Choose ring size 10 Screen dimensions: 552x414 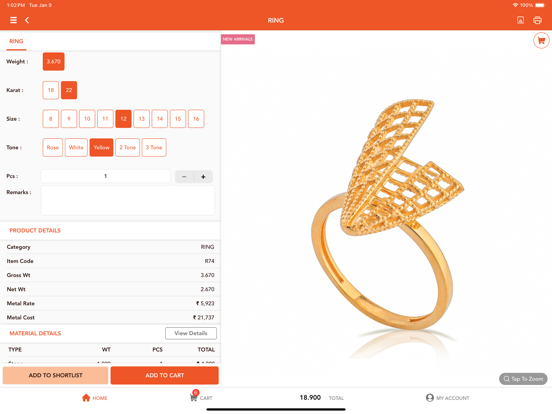tap(87, 119)
